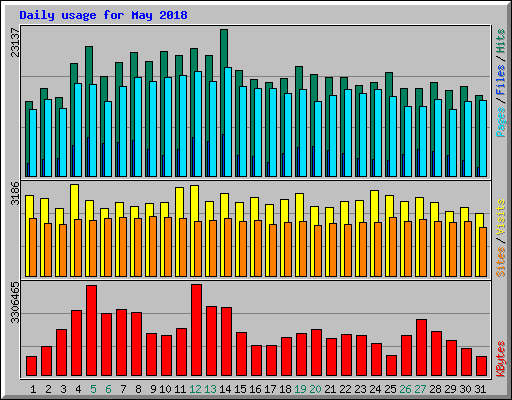Select green weekend day label 12
This screenshot has width=512, height=400.
pyautogui.click(x=195, y=389)
